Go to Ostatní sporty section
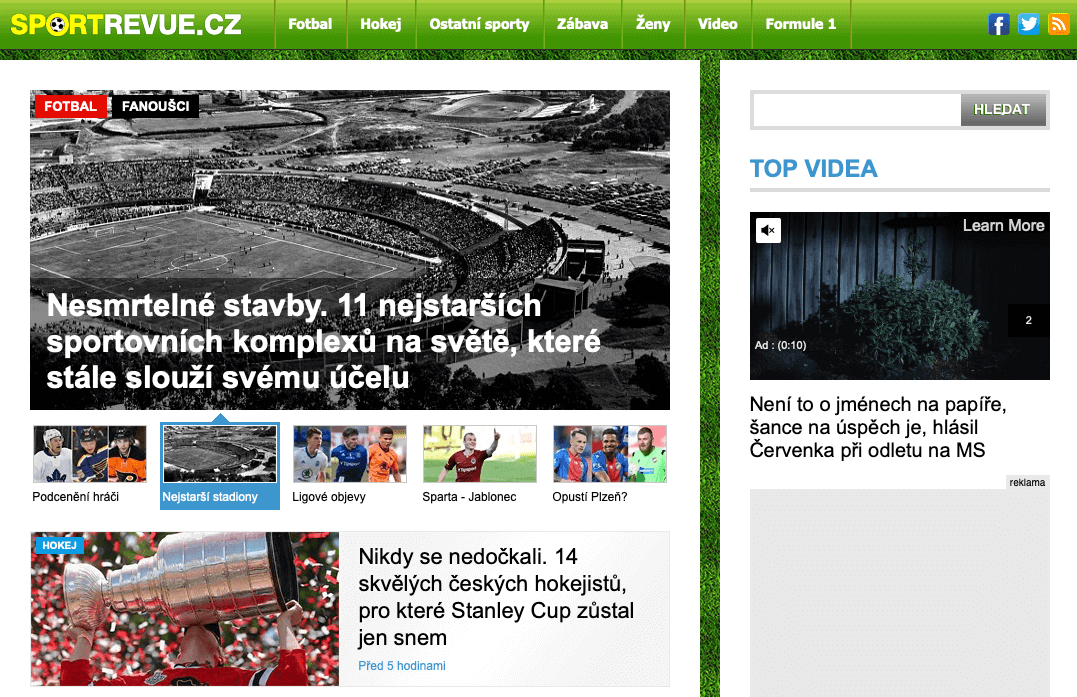 [x=479, y=24]
